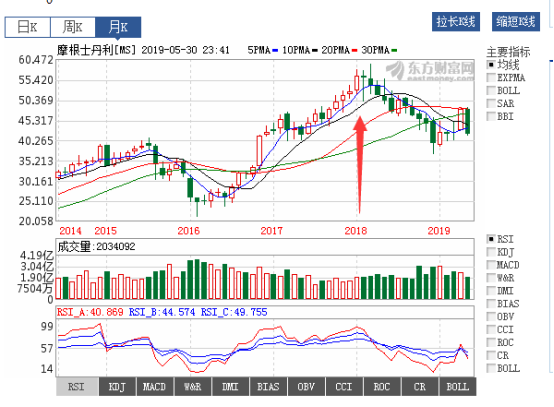Open the MACD tab at chart bottom
The image size is (554, 407).
coord(155,387)
